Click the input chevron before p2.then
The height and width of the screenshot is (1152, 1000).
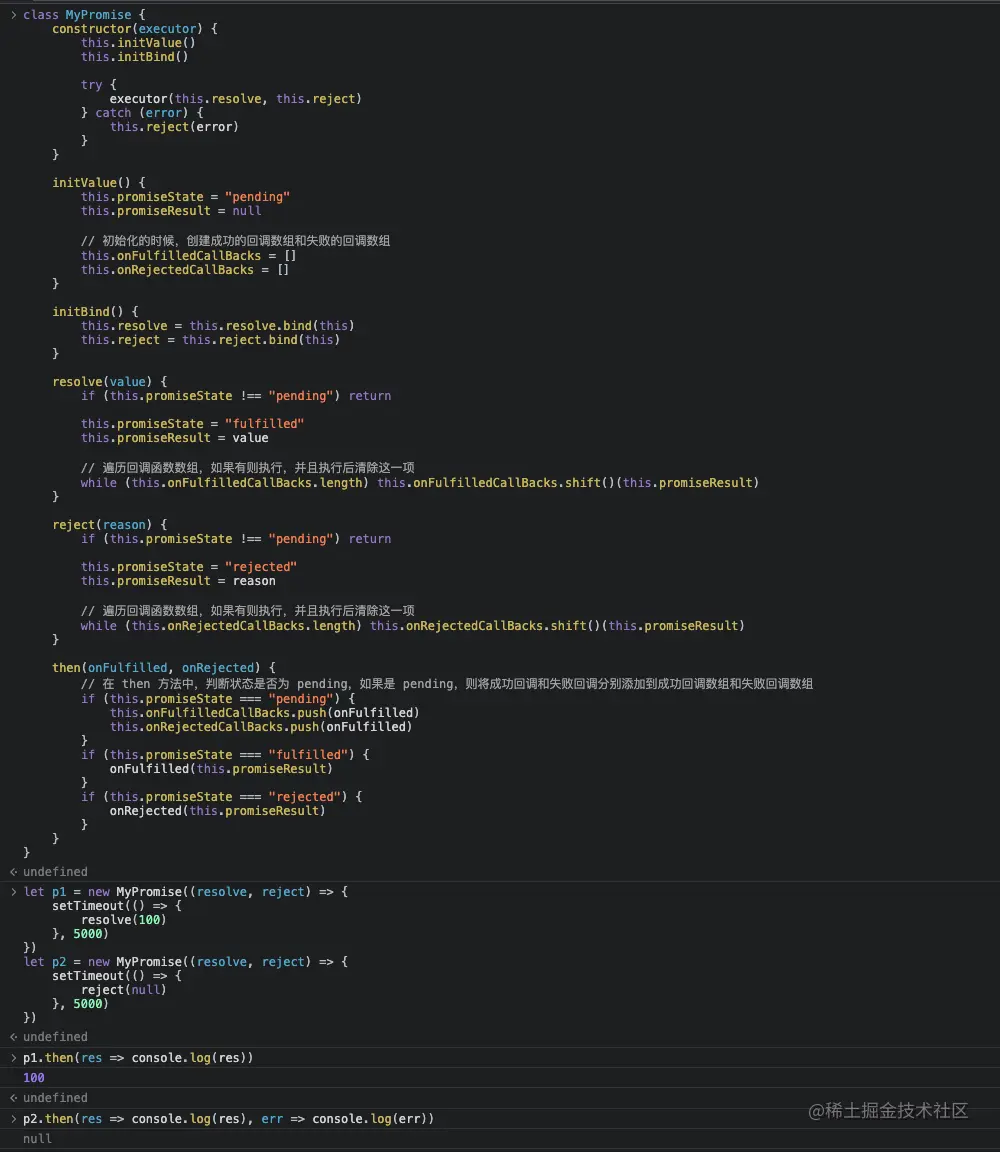[13, 1118]
